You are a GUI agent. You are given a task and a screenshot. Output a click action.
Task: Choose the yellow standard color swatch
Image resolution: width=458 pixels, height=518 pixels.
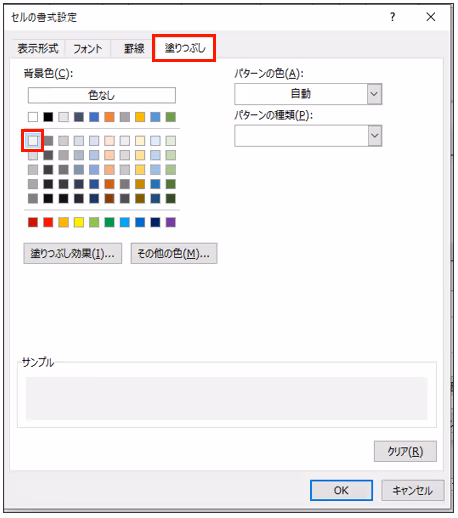79,222
